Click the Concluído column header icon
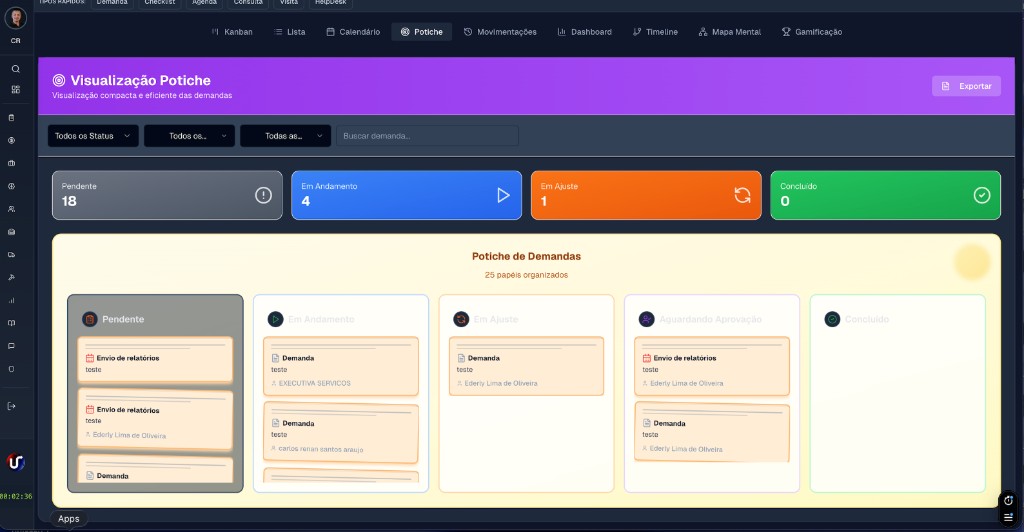 (x=832, y=319)
